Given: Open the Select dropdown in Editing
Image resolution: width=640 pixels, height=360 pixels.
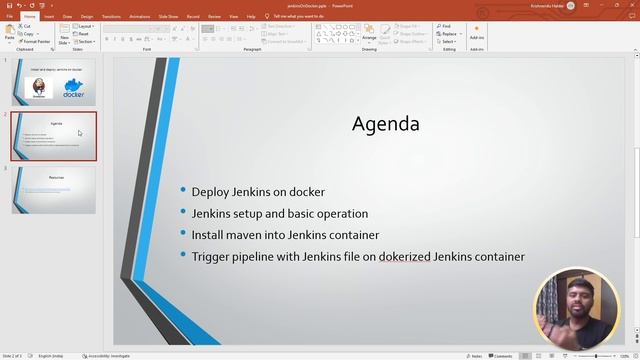Looking at the screenshot, I should pos(446,42).
